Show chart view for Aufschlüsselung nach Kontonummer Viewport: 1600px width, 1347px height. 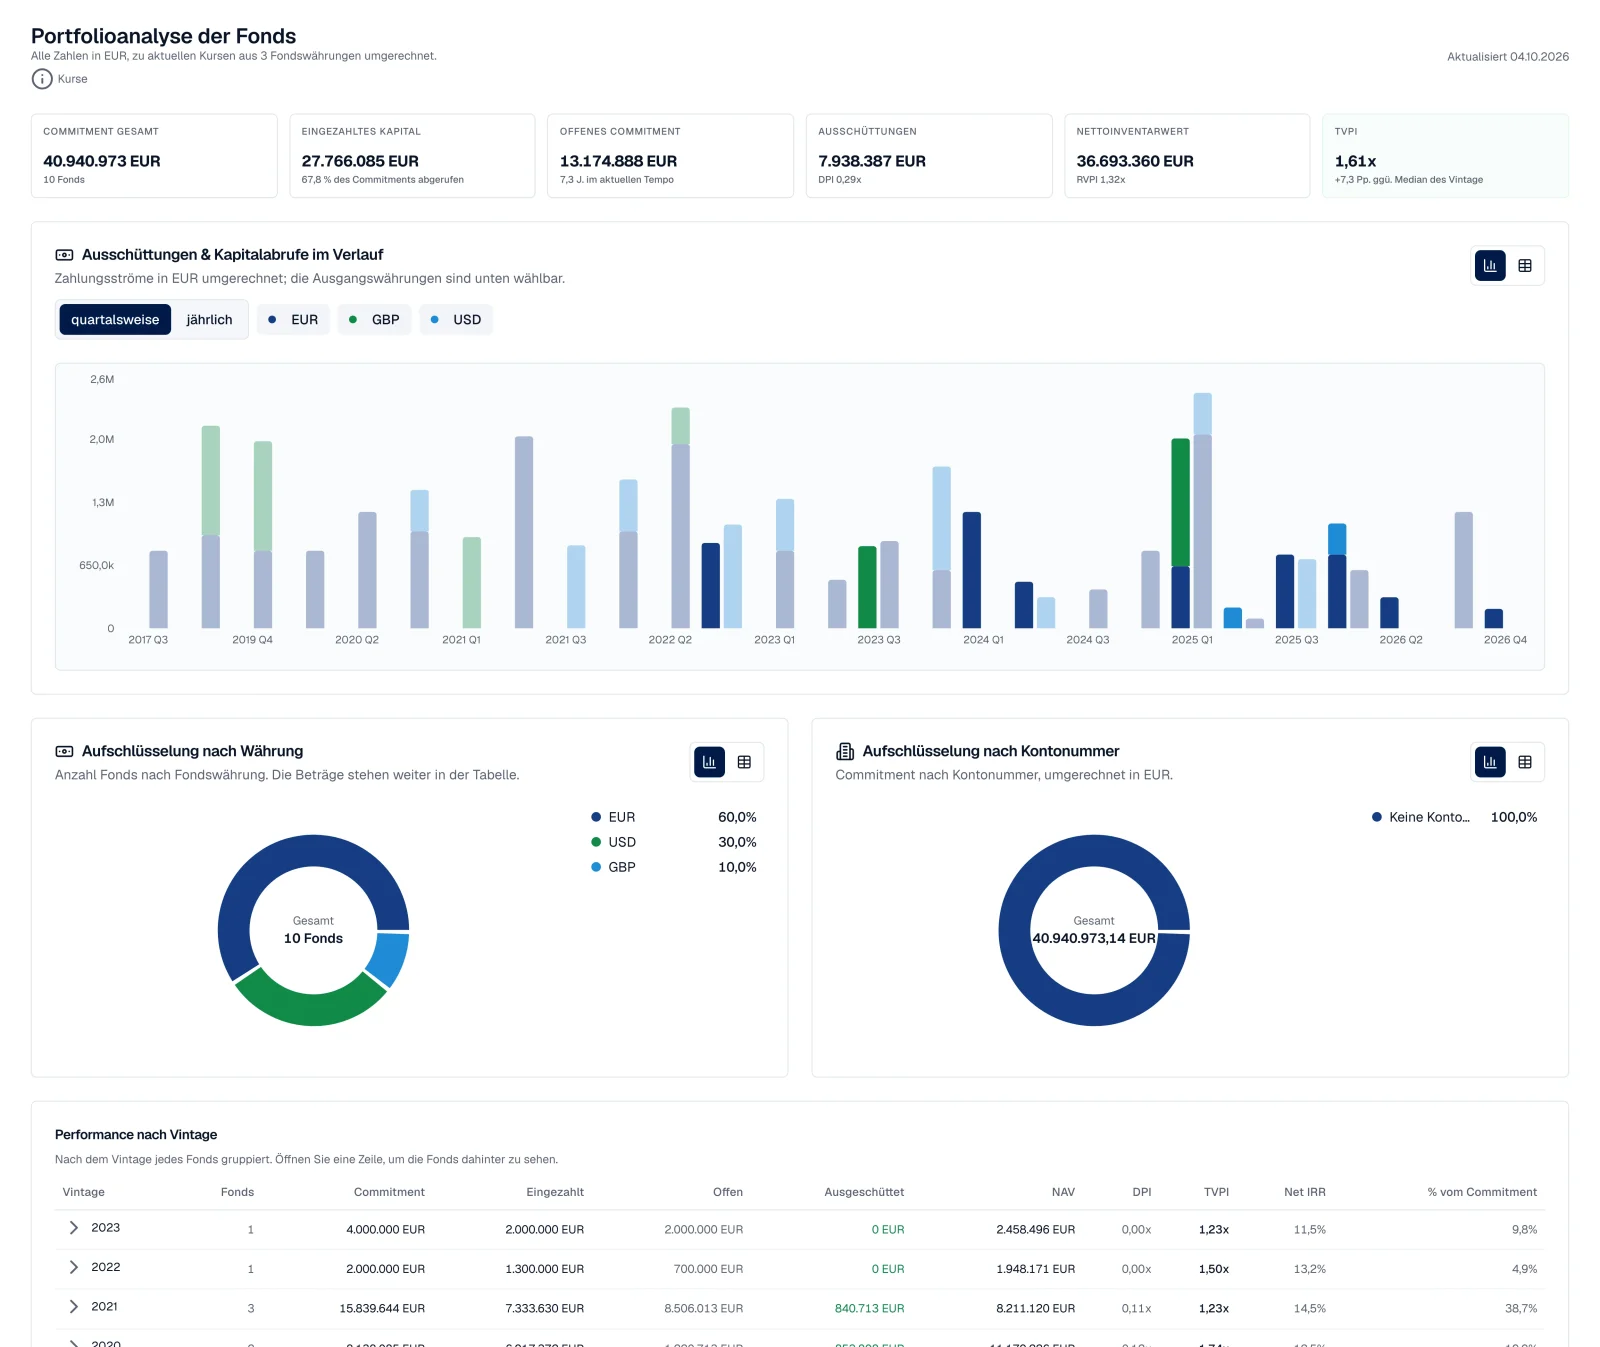(x=1490, y=762)
